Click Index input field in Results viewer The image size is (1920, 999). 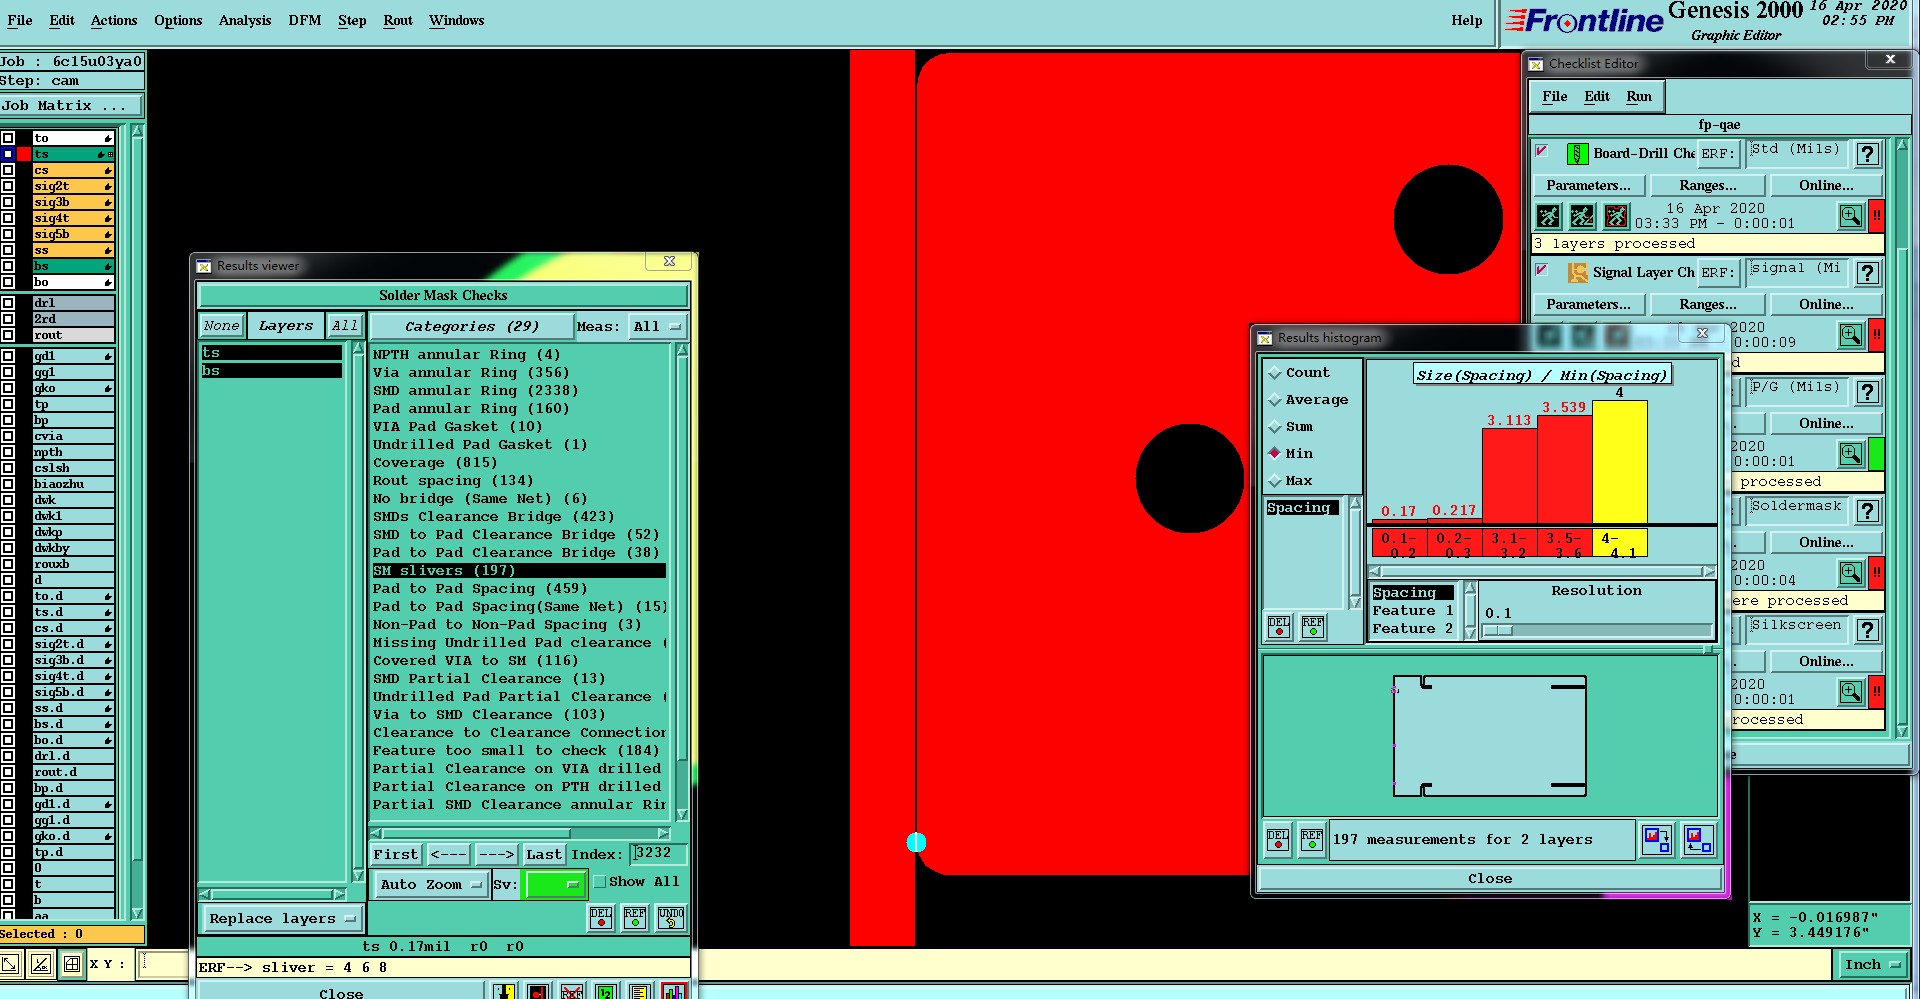point(658,853)
